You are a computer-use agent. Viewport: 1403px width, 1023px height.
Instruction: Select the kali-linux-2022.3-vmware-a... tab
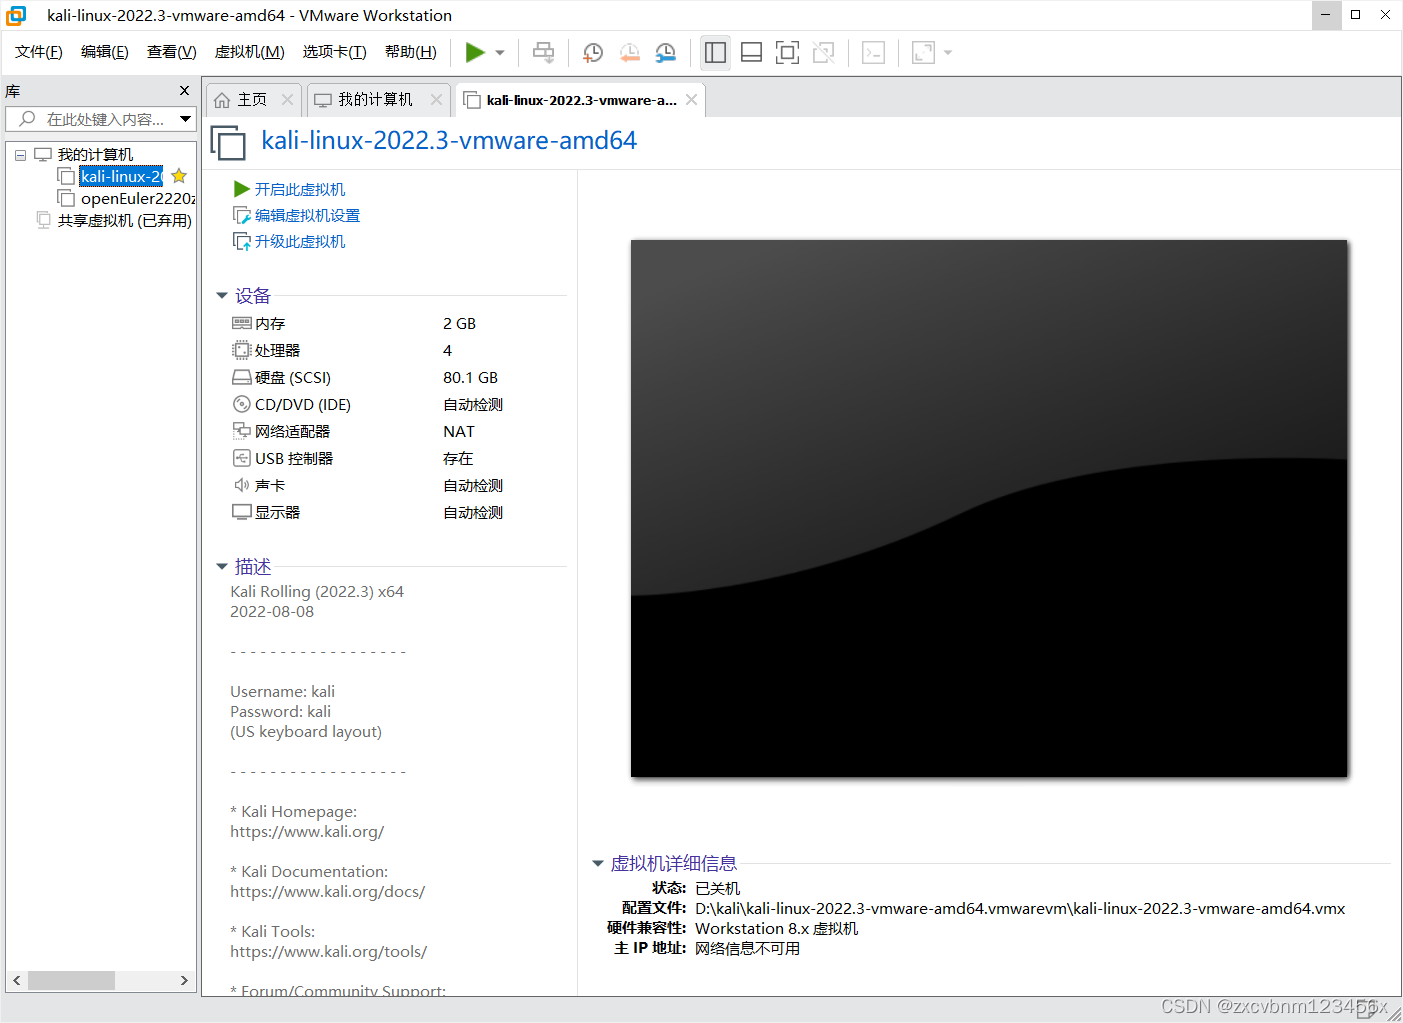[581, 100]
